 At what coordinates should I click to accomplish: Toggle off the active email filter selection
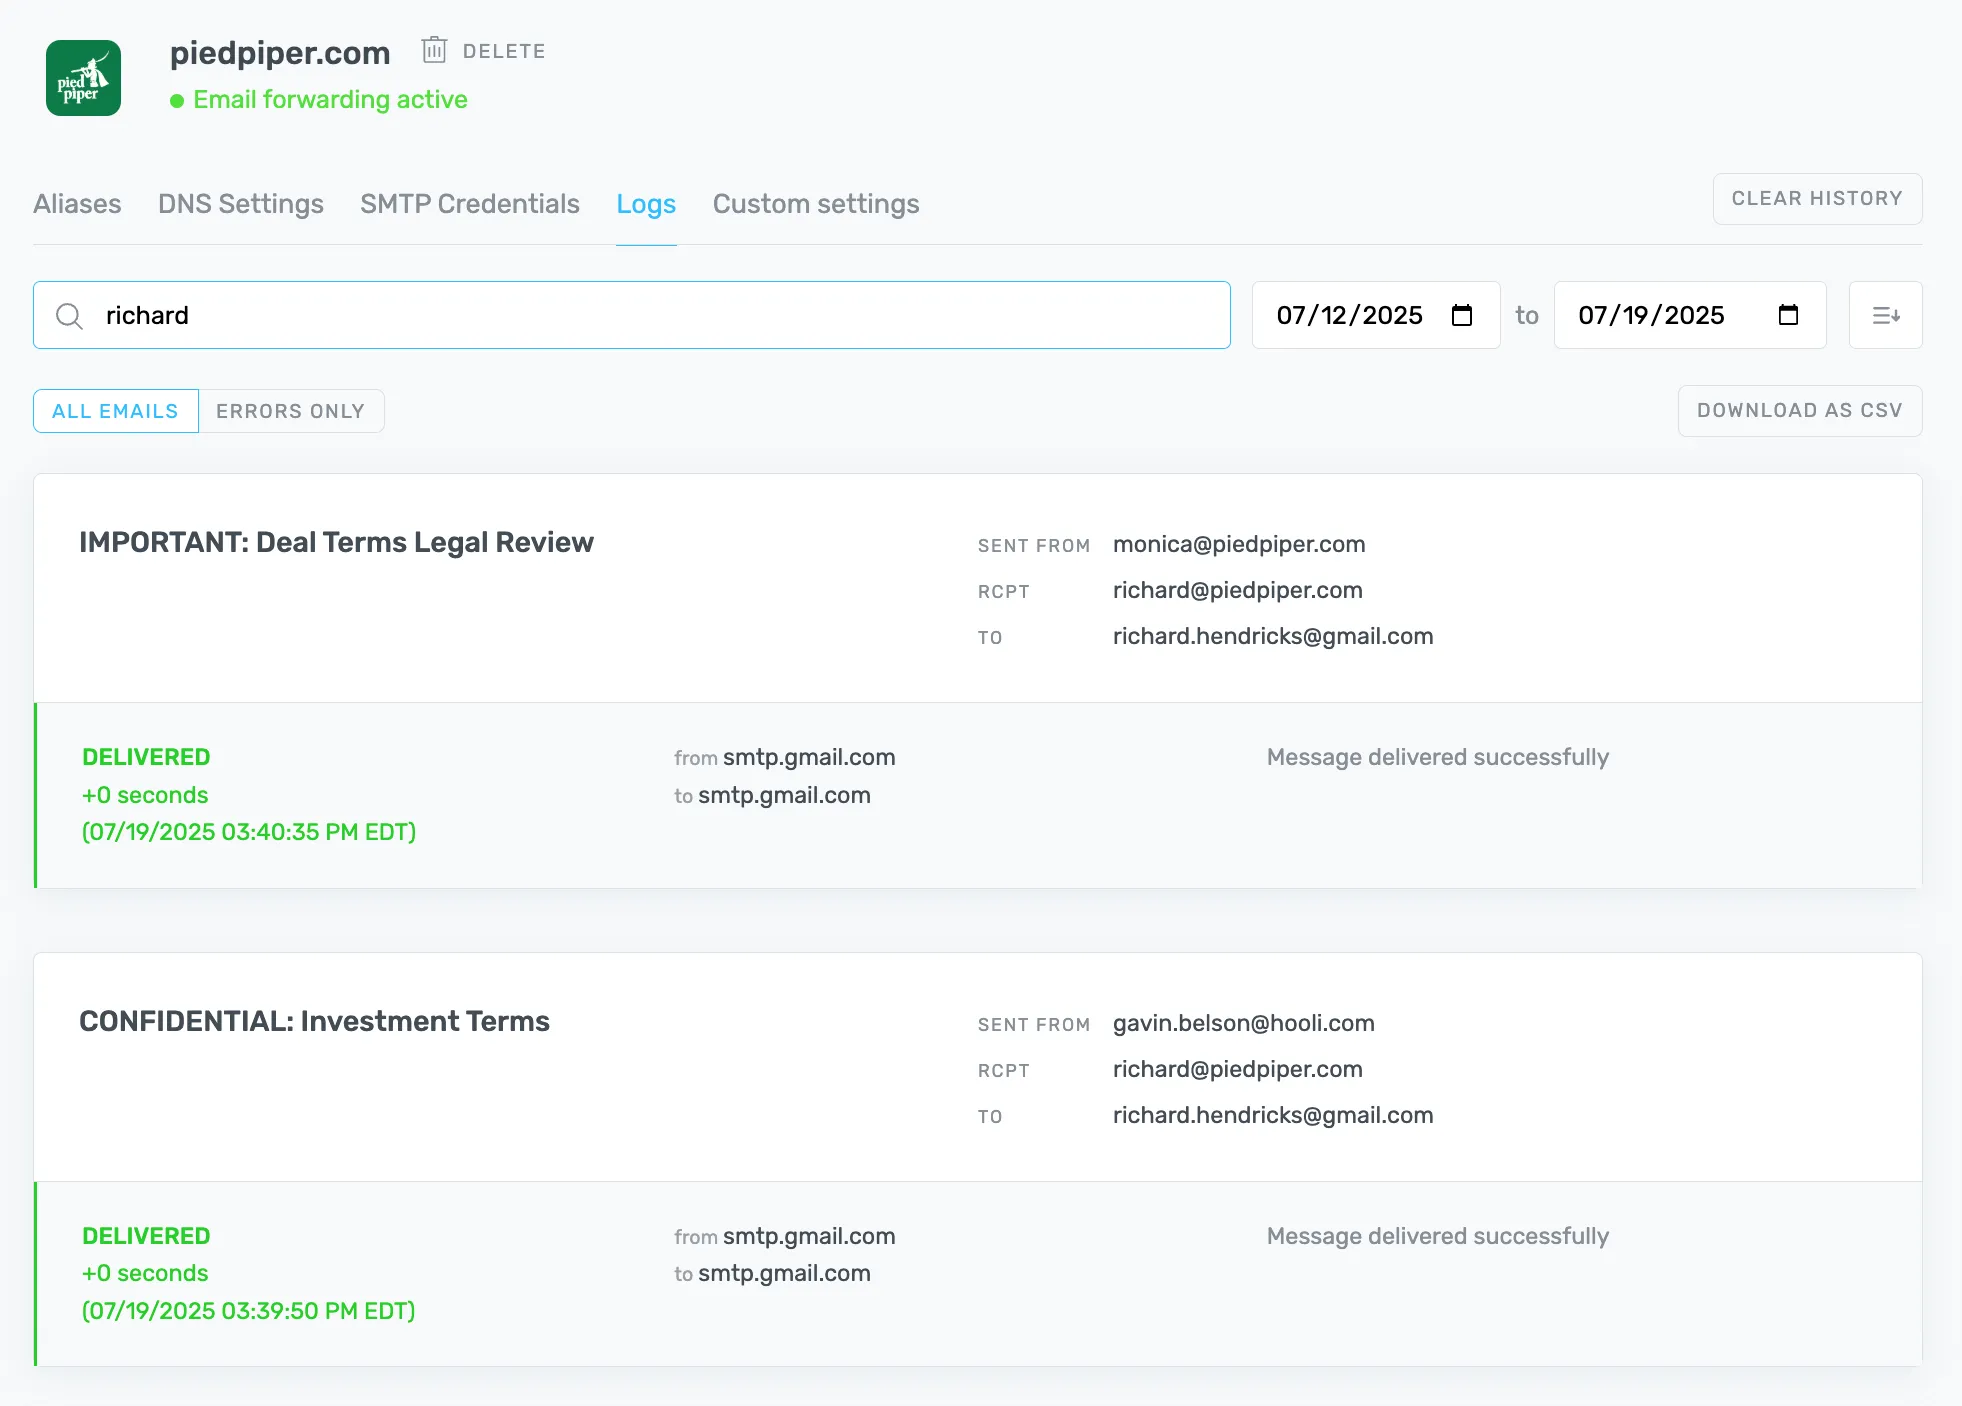[114, 410]
